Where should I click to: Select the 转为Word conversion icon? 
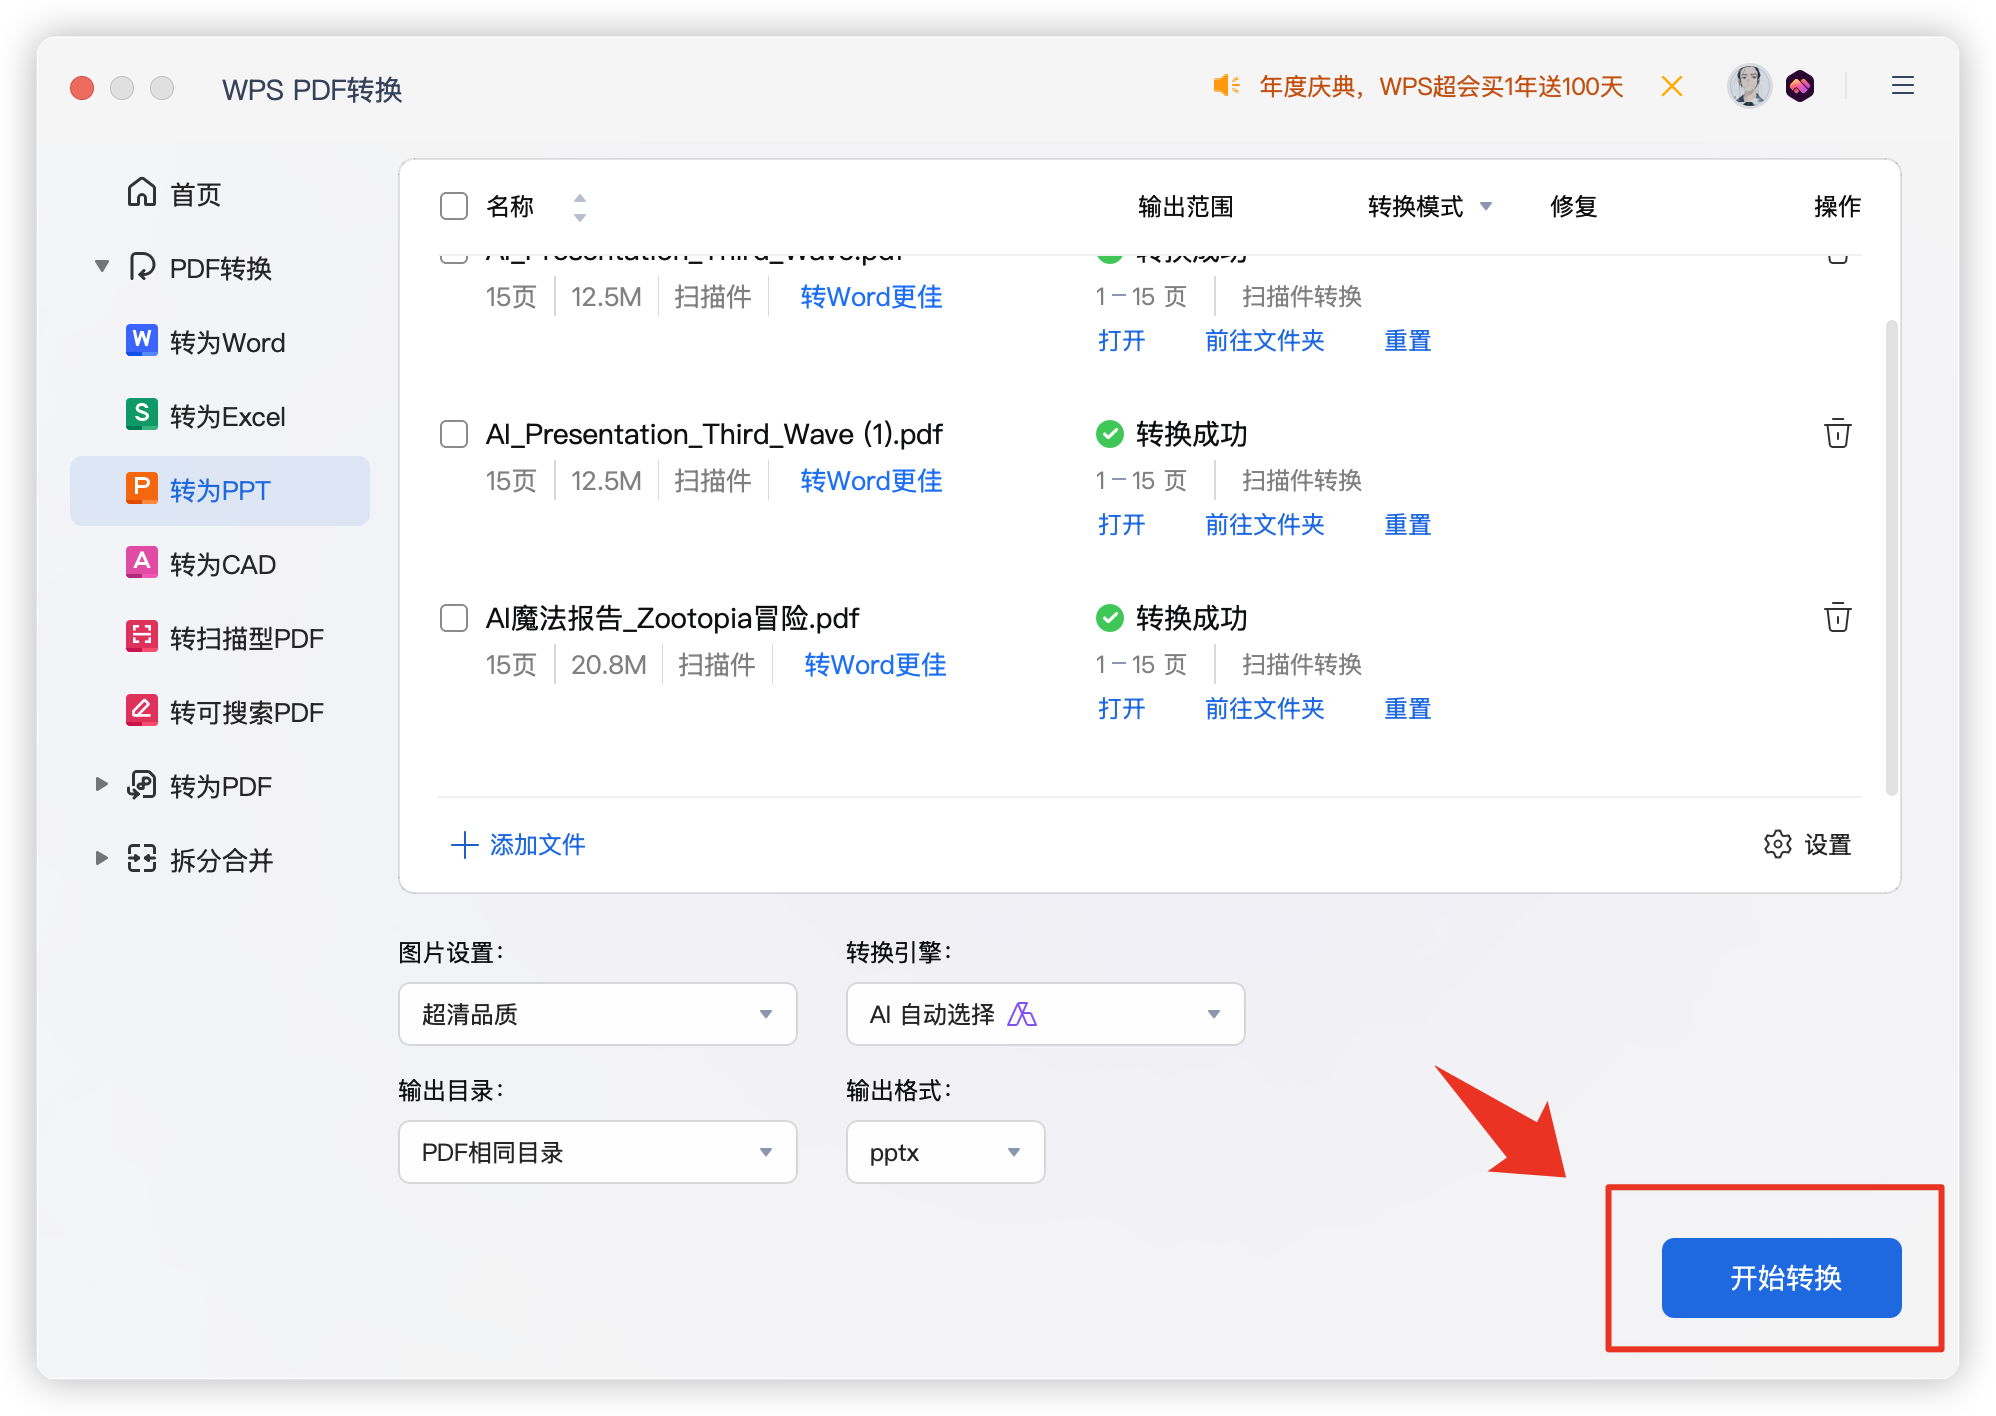click(x=142, y=341)
